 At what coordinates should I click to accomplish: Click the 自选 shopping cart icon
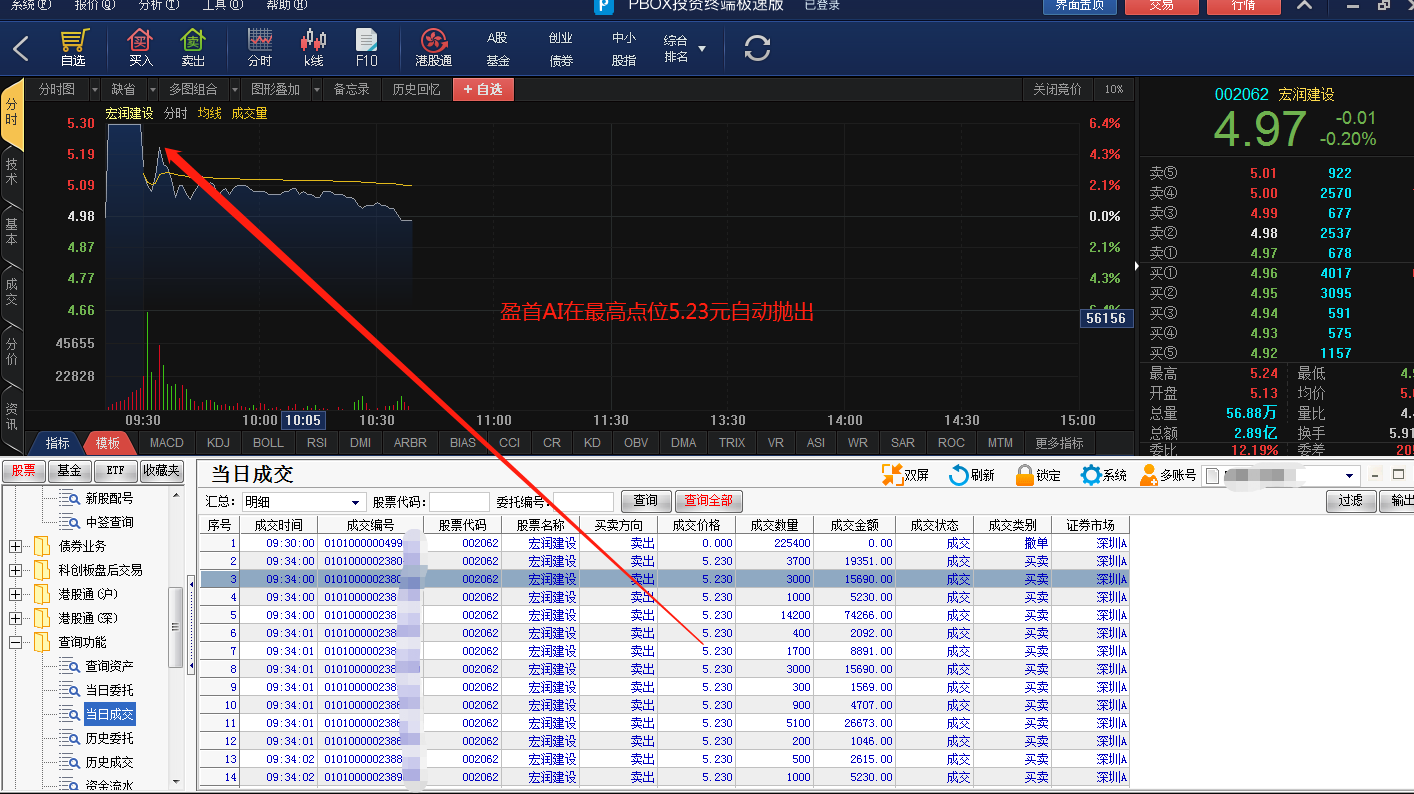coord(74,41)
